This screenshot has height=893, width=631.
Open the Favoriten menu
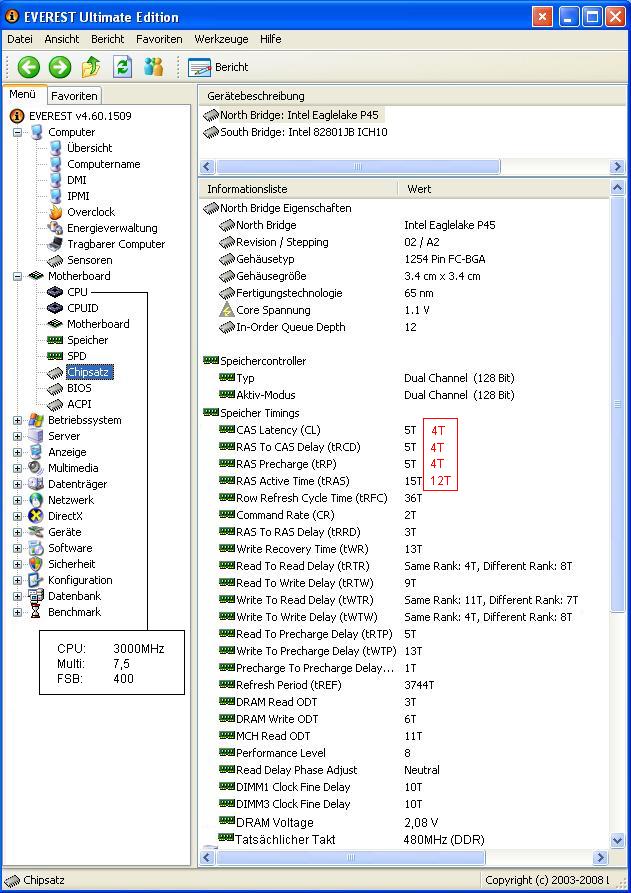coord(159,39)
